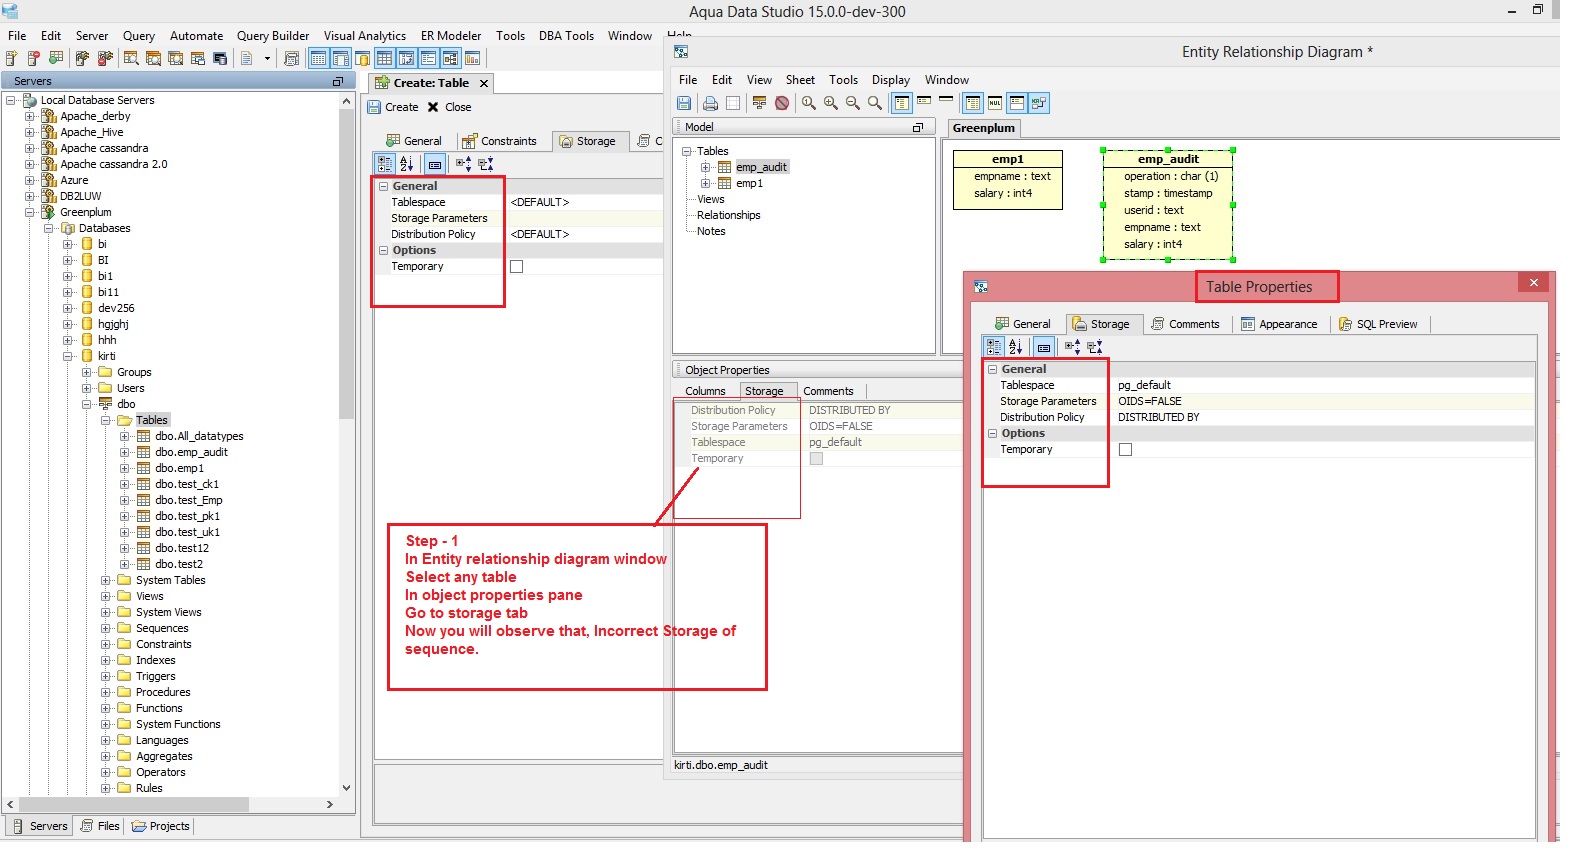Collapse the General section in Create Table storage
Image resolution: width=1592 pixels, height=860 pixels.
click(x=383, y=186)
